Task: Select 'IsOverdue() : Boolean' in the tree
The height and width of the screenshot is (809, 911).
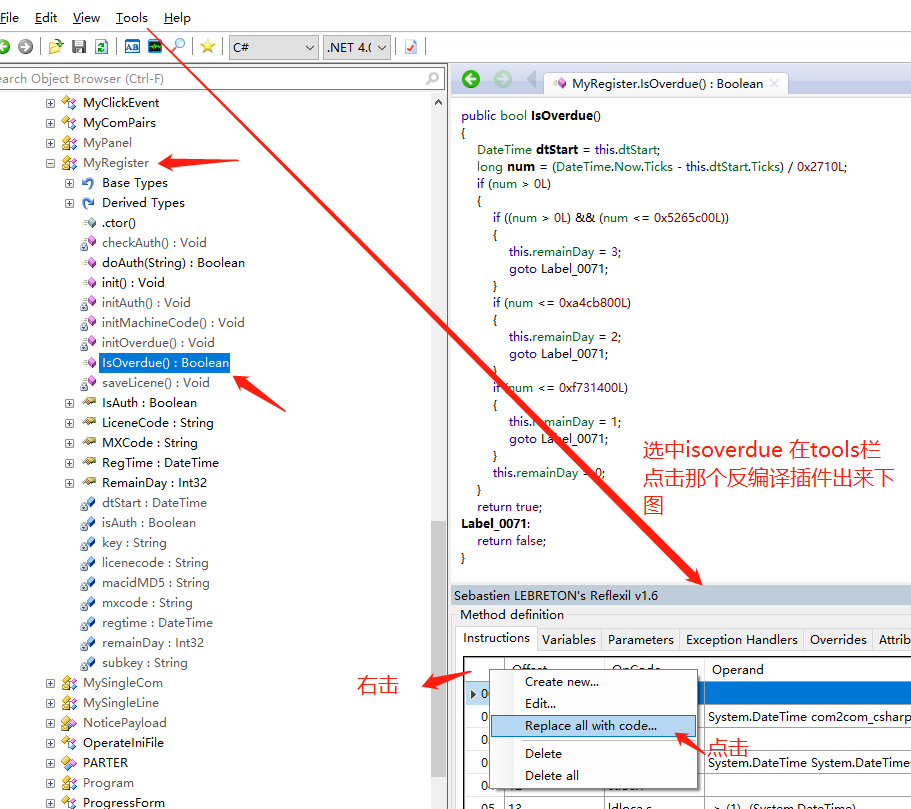Action: tap(165, 363)
